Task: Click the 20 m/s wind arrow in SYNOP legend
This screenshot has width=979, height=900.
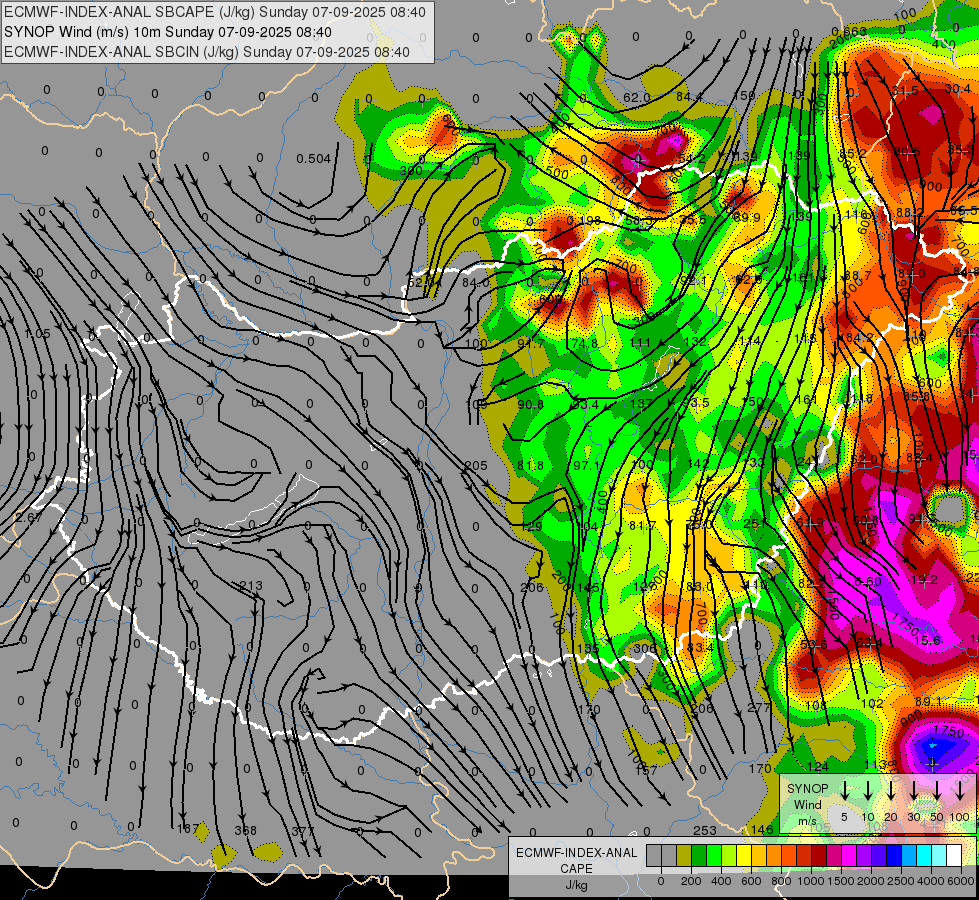Action: 891,791
